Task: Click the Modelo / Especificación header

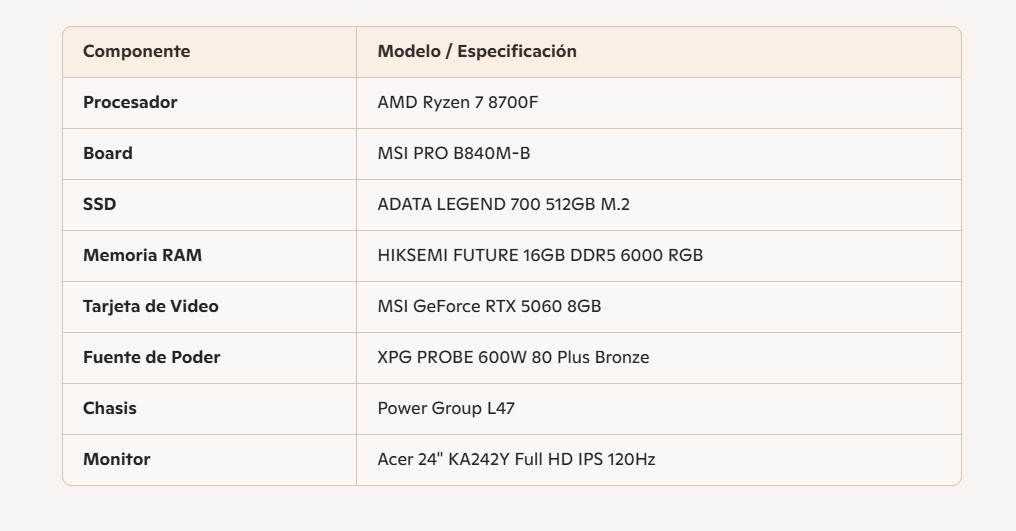Action: coord(477,52)
